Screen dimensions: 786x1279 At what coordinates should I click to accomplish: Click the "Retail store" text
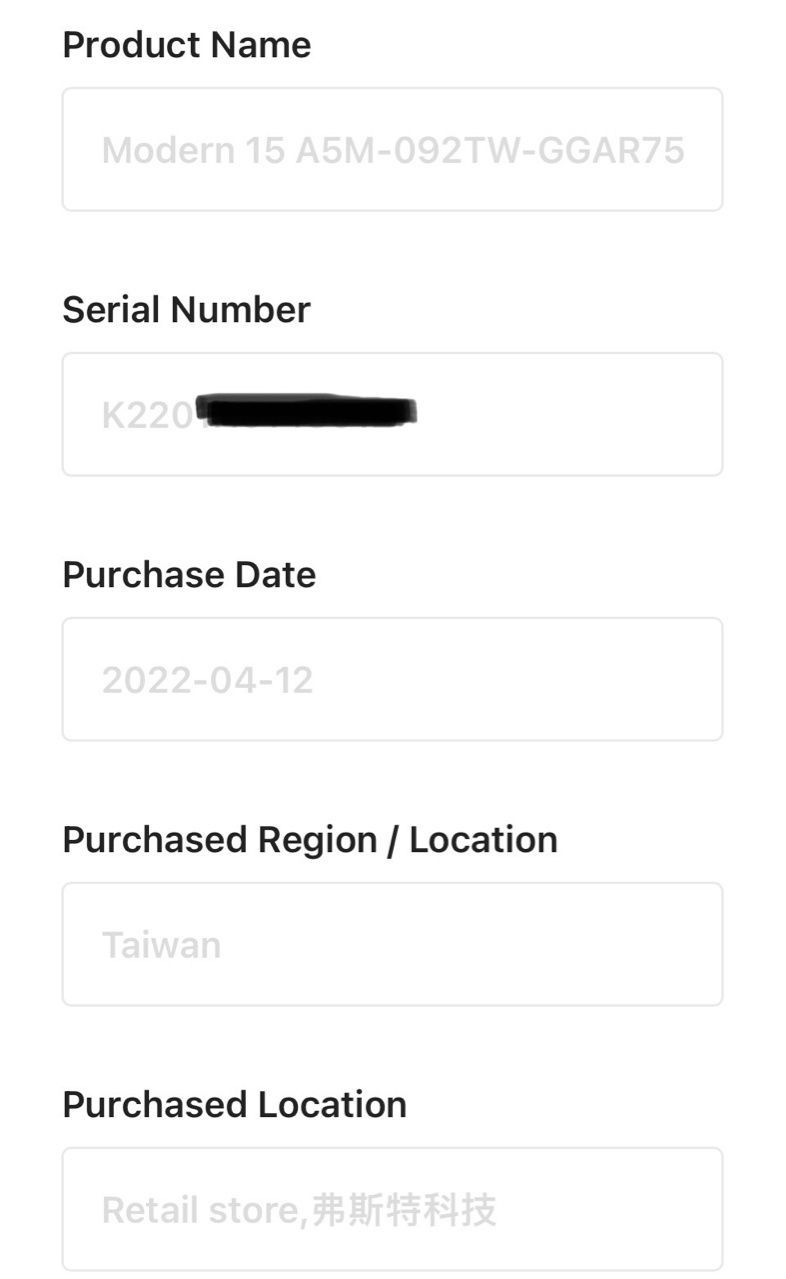click(x=200, y=1211)
